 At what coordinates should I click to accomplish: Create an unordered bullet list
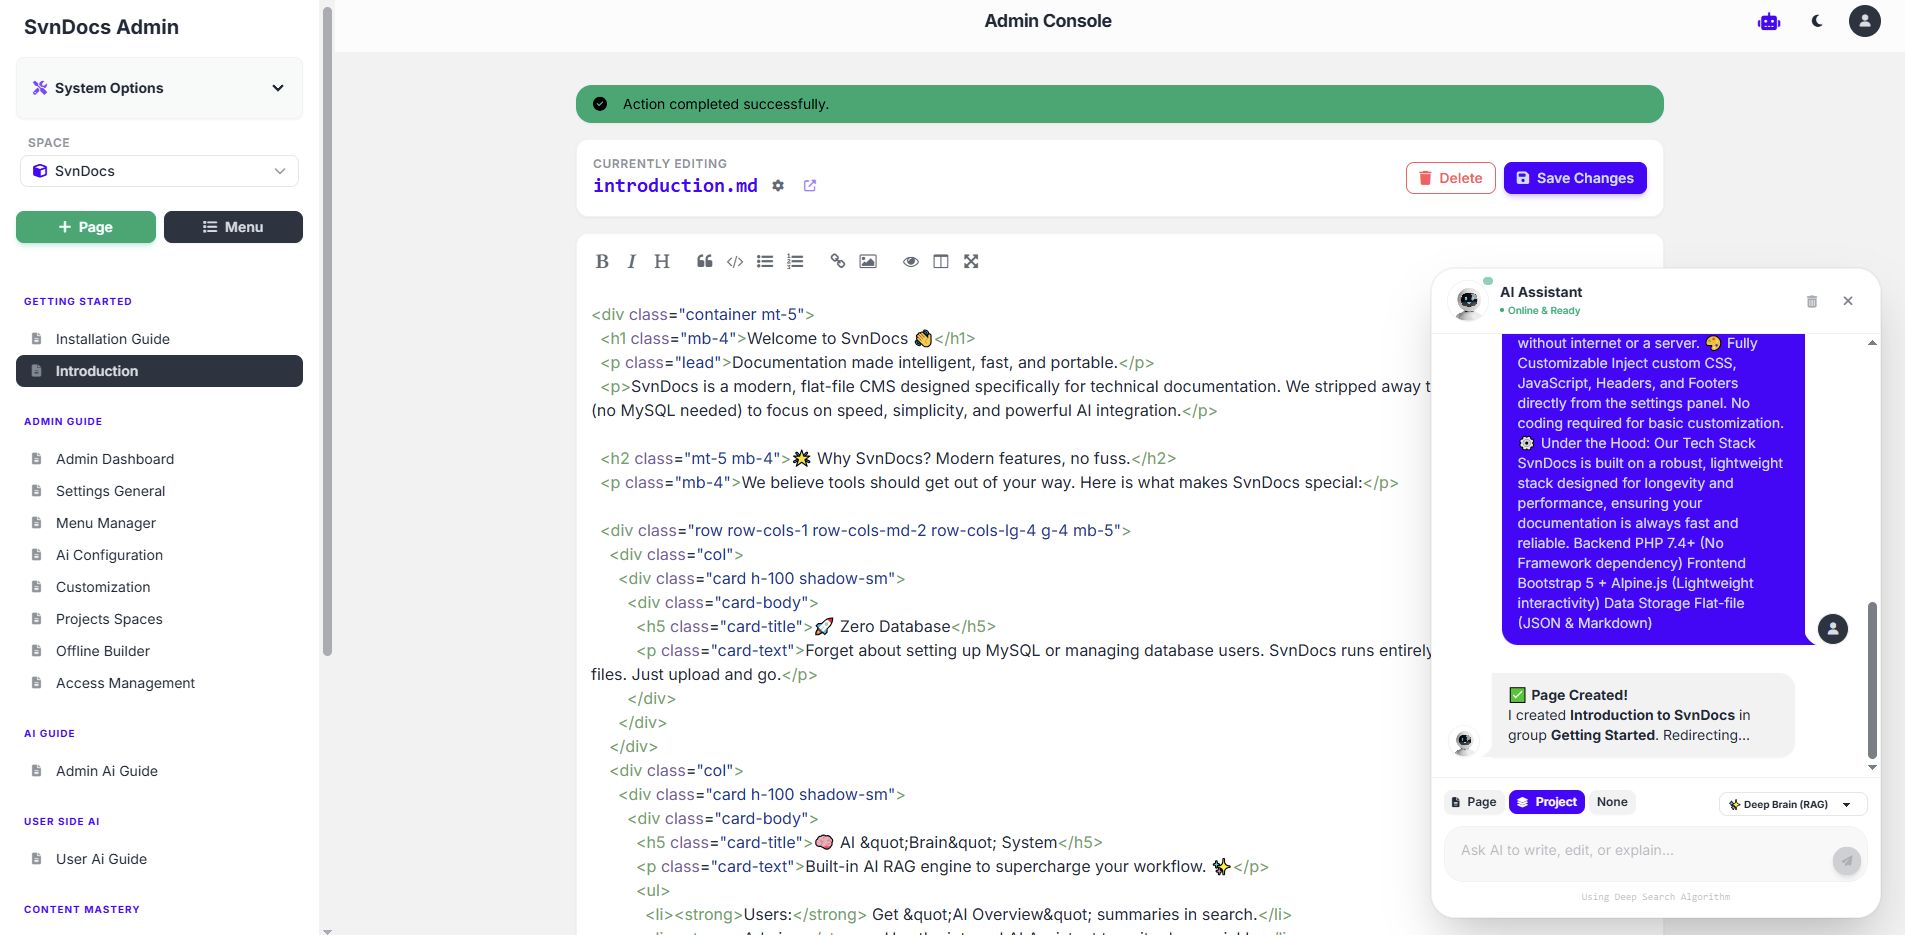click(x=765, y=261)
